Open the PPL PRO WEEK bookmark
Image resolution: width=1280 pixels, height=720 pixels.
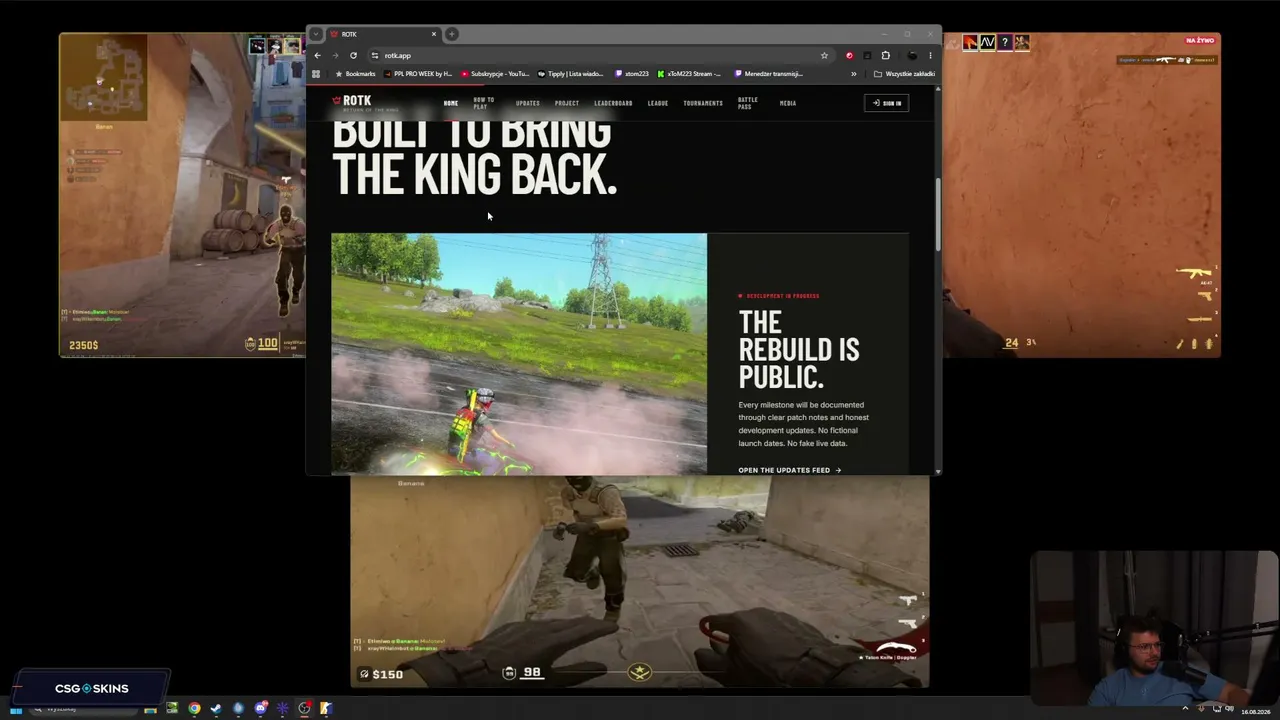[x=418, y=73]
